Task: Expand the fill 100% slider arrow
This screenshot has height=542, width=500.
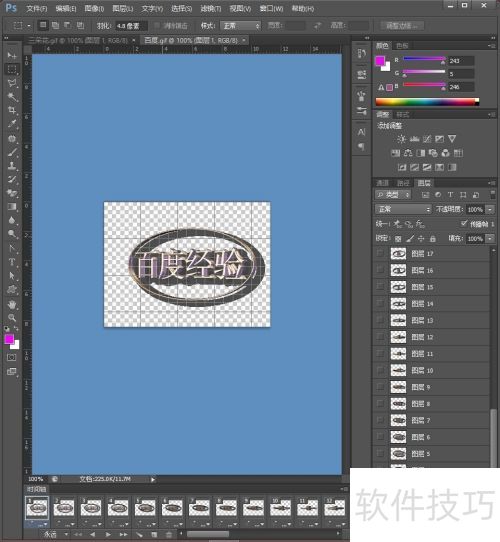Action: pos(490,239)
